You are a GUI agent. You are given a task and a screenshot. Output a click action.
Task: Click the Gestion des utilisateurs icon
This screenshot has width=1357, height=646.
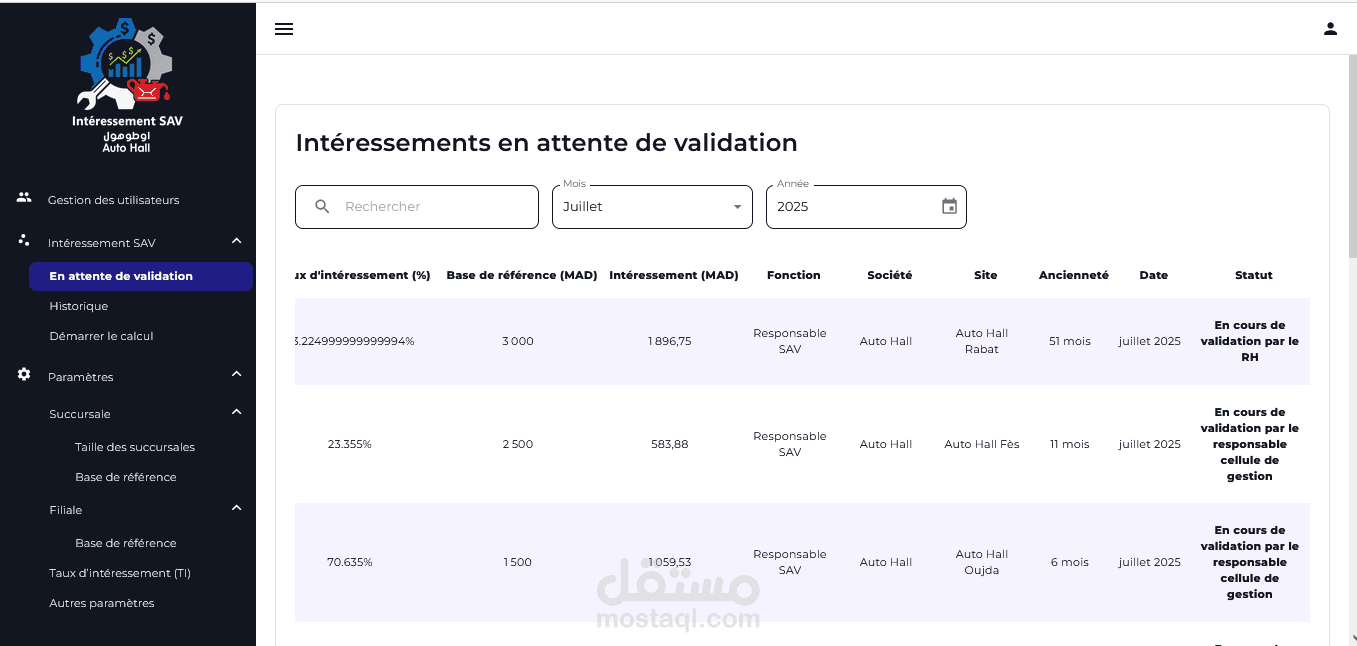(x=23, y=197)
